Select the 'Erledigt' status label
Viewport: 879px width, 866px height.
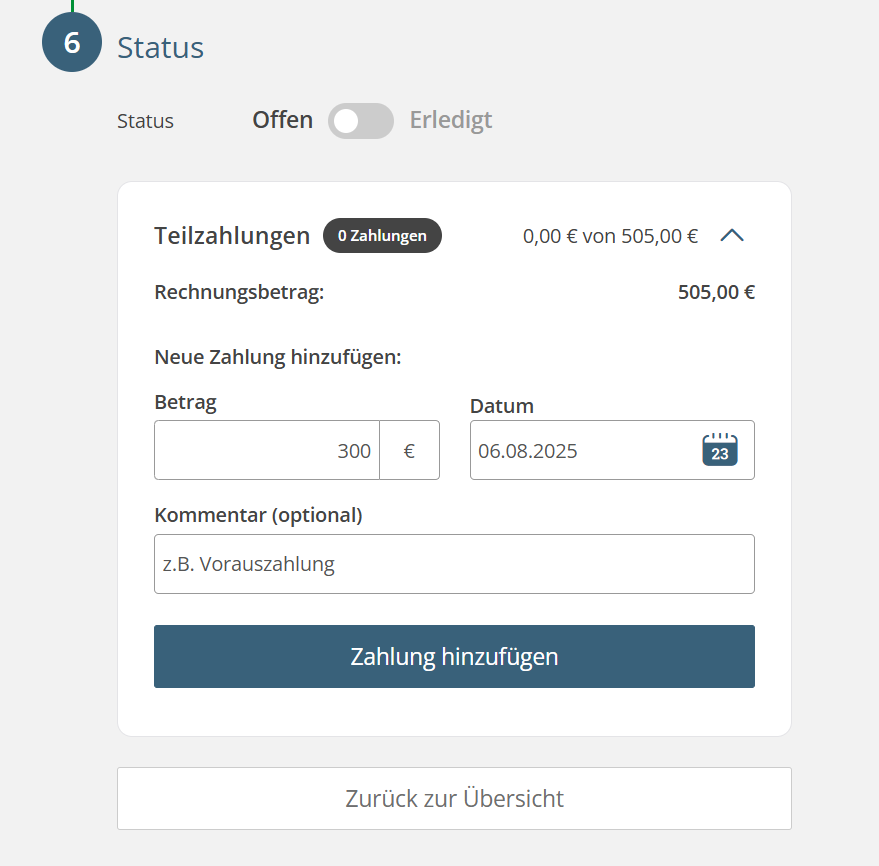(451, 121)
